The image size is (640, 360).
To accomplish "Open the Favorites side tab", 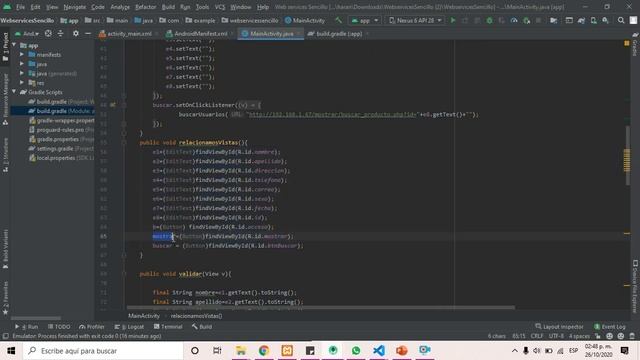I will (x=5, y=298).
